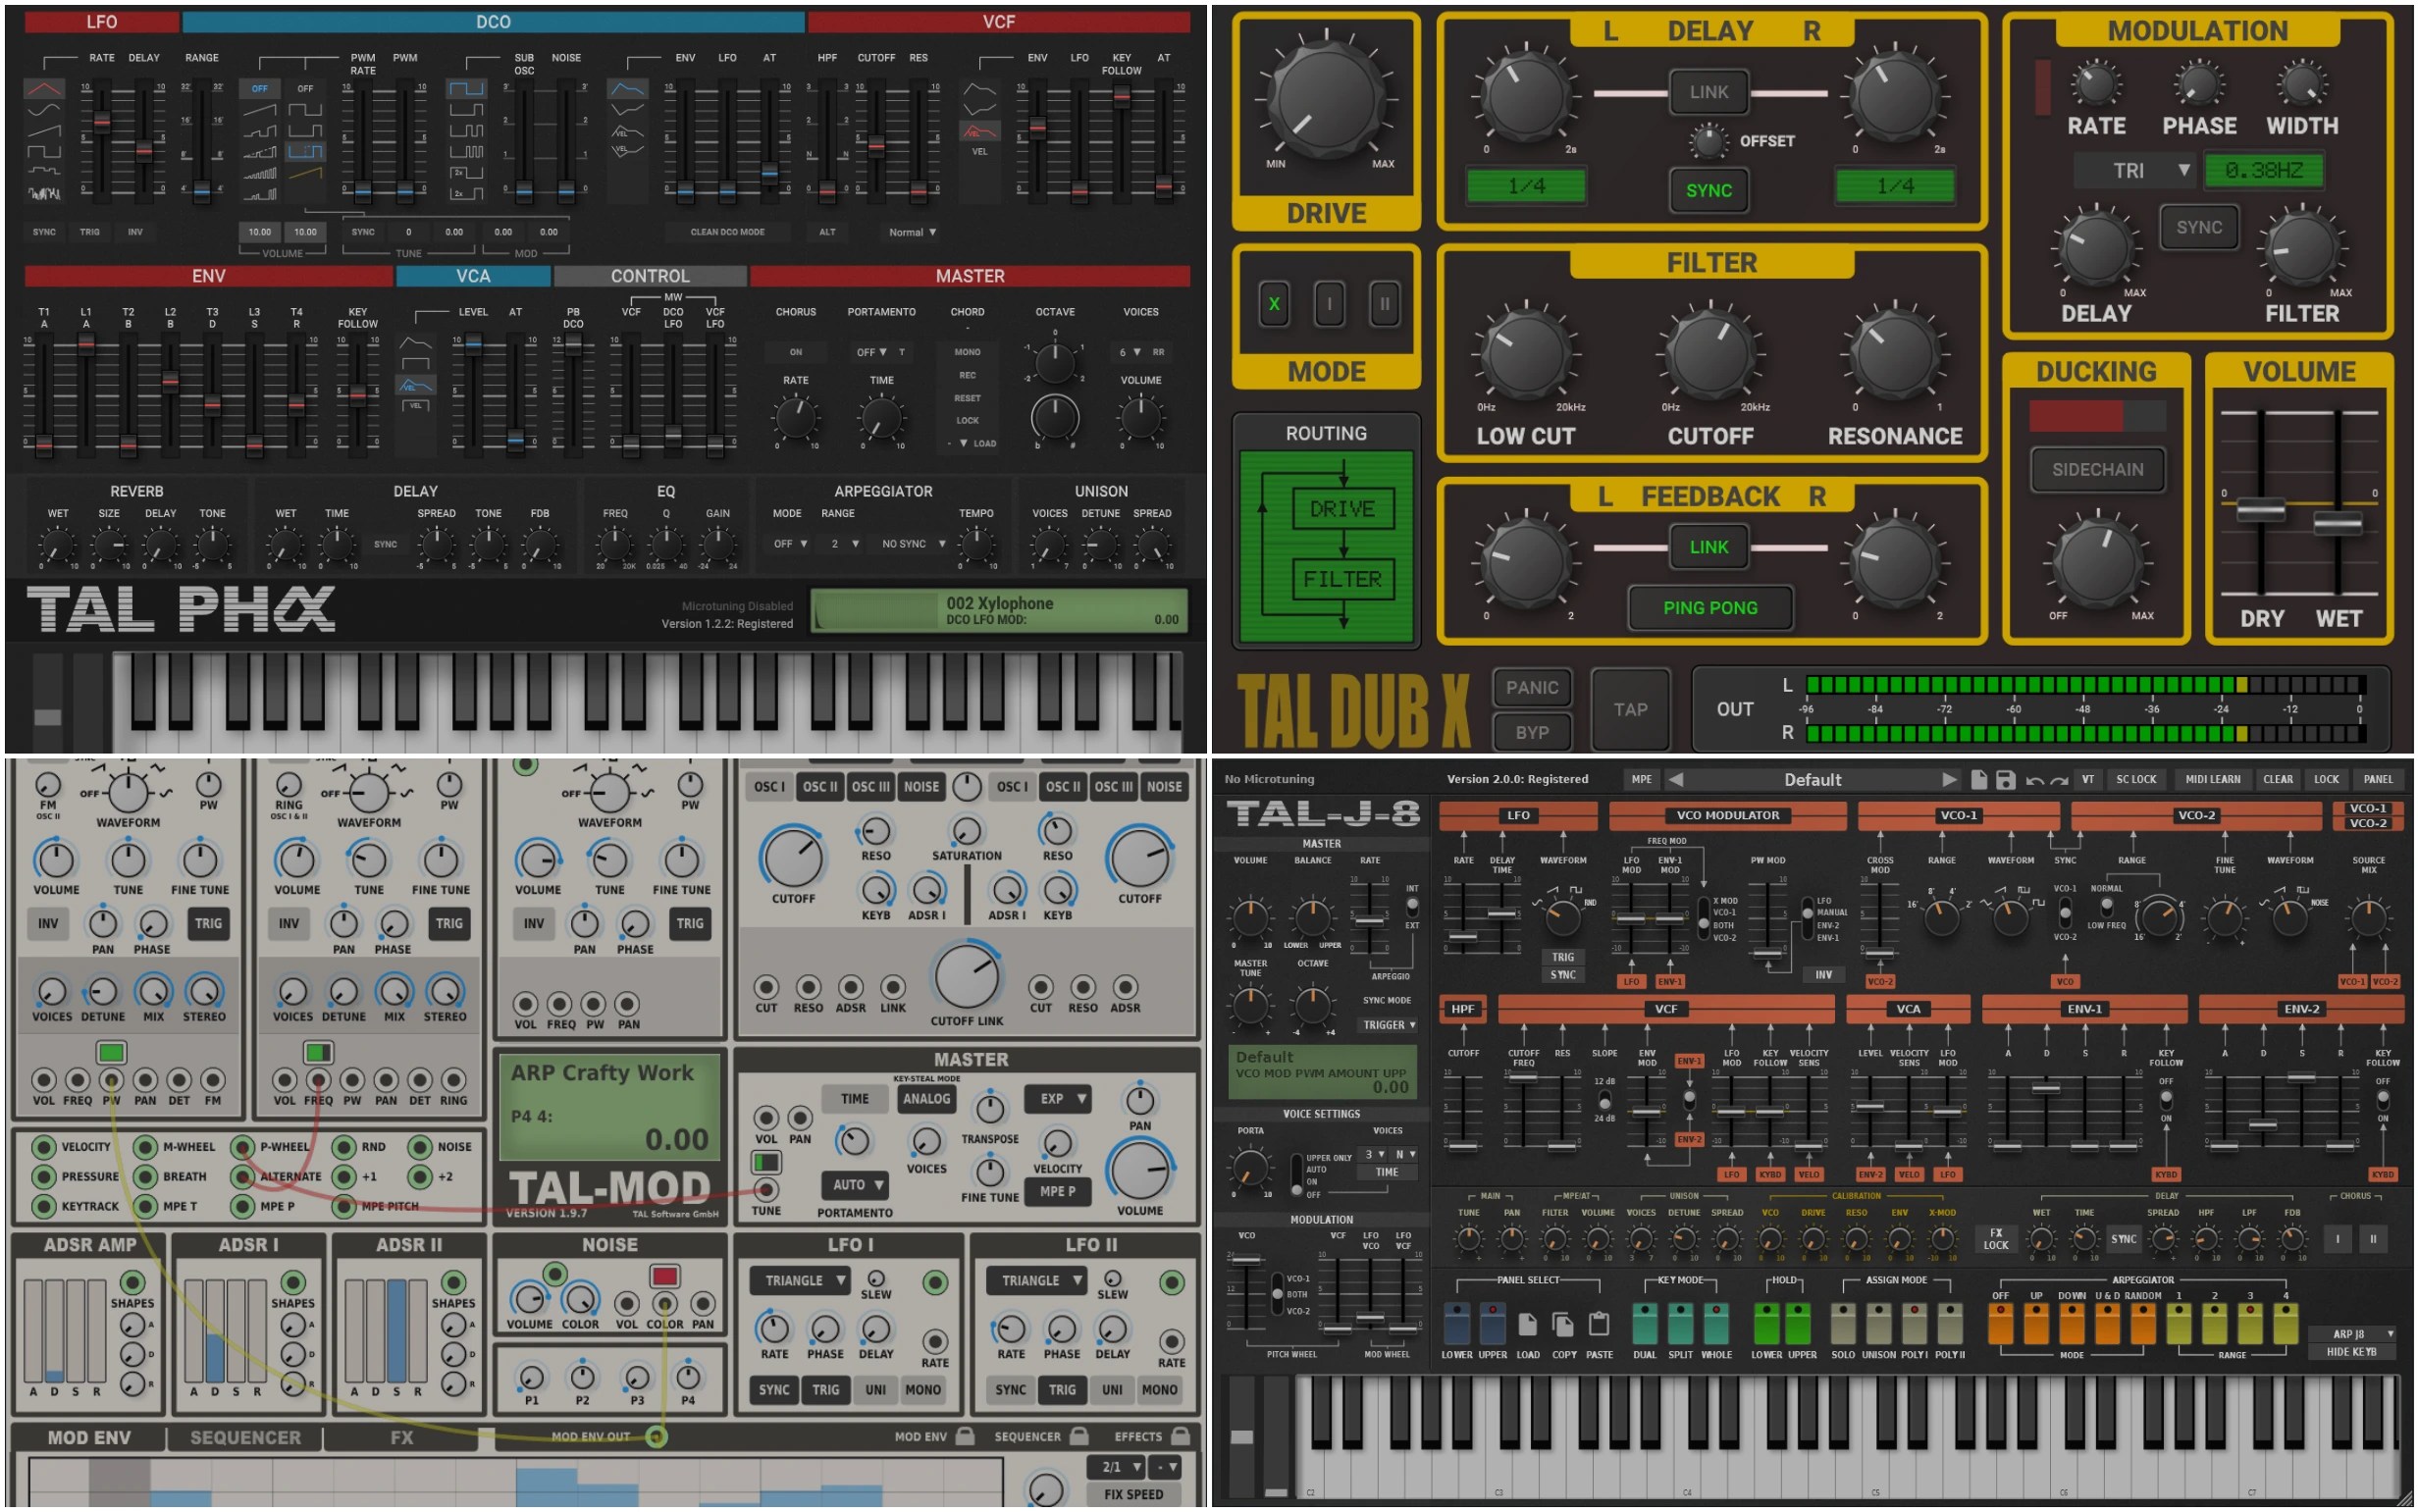
Task: Open the EXP portamento curve dropdown
Action: click(x=1058, y=1099)
